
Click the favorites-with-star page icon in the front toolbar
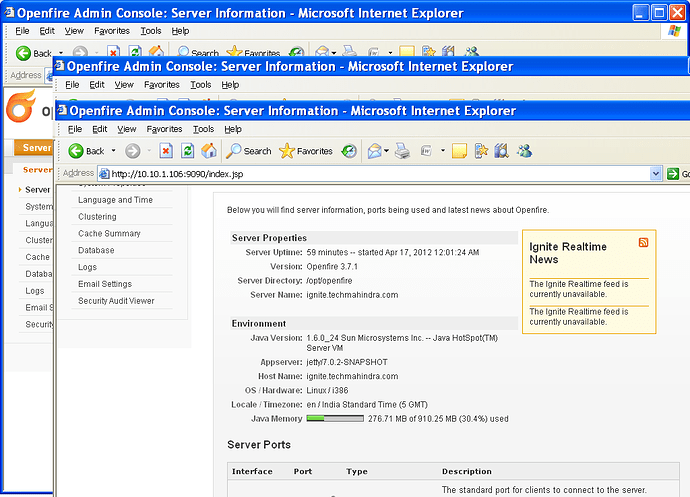(x=481, y=151)
